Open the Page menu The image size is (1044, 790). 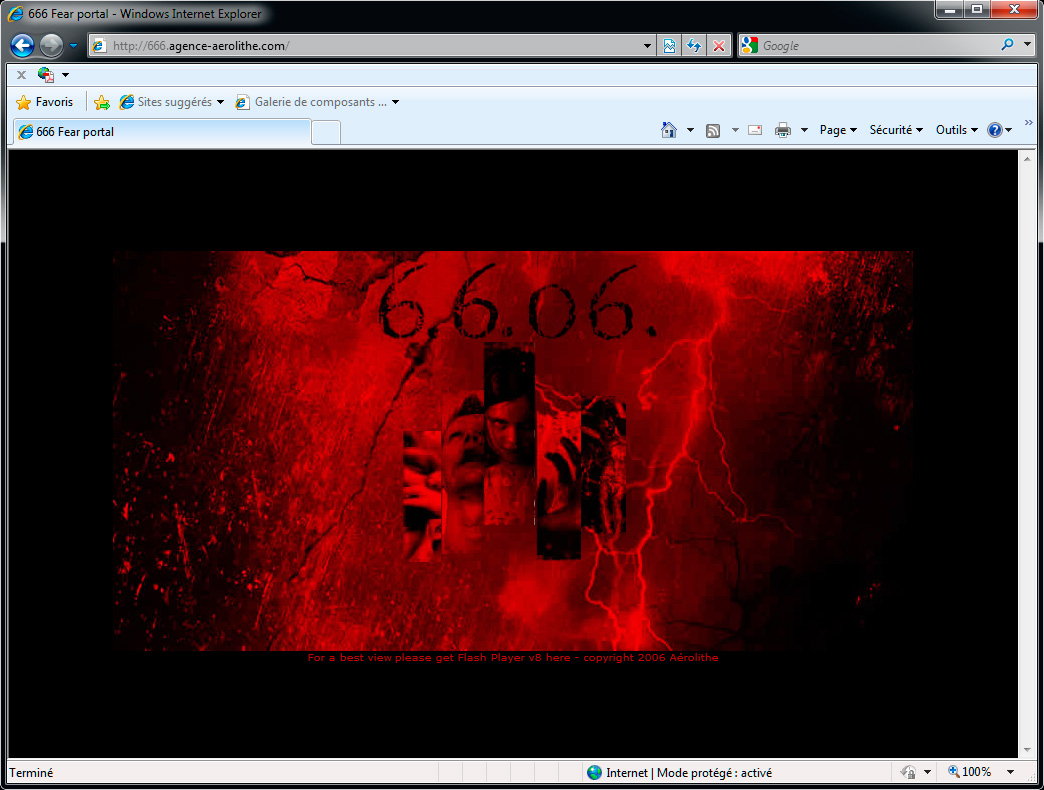coord(837,130)
